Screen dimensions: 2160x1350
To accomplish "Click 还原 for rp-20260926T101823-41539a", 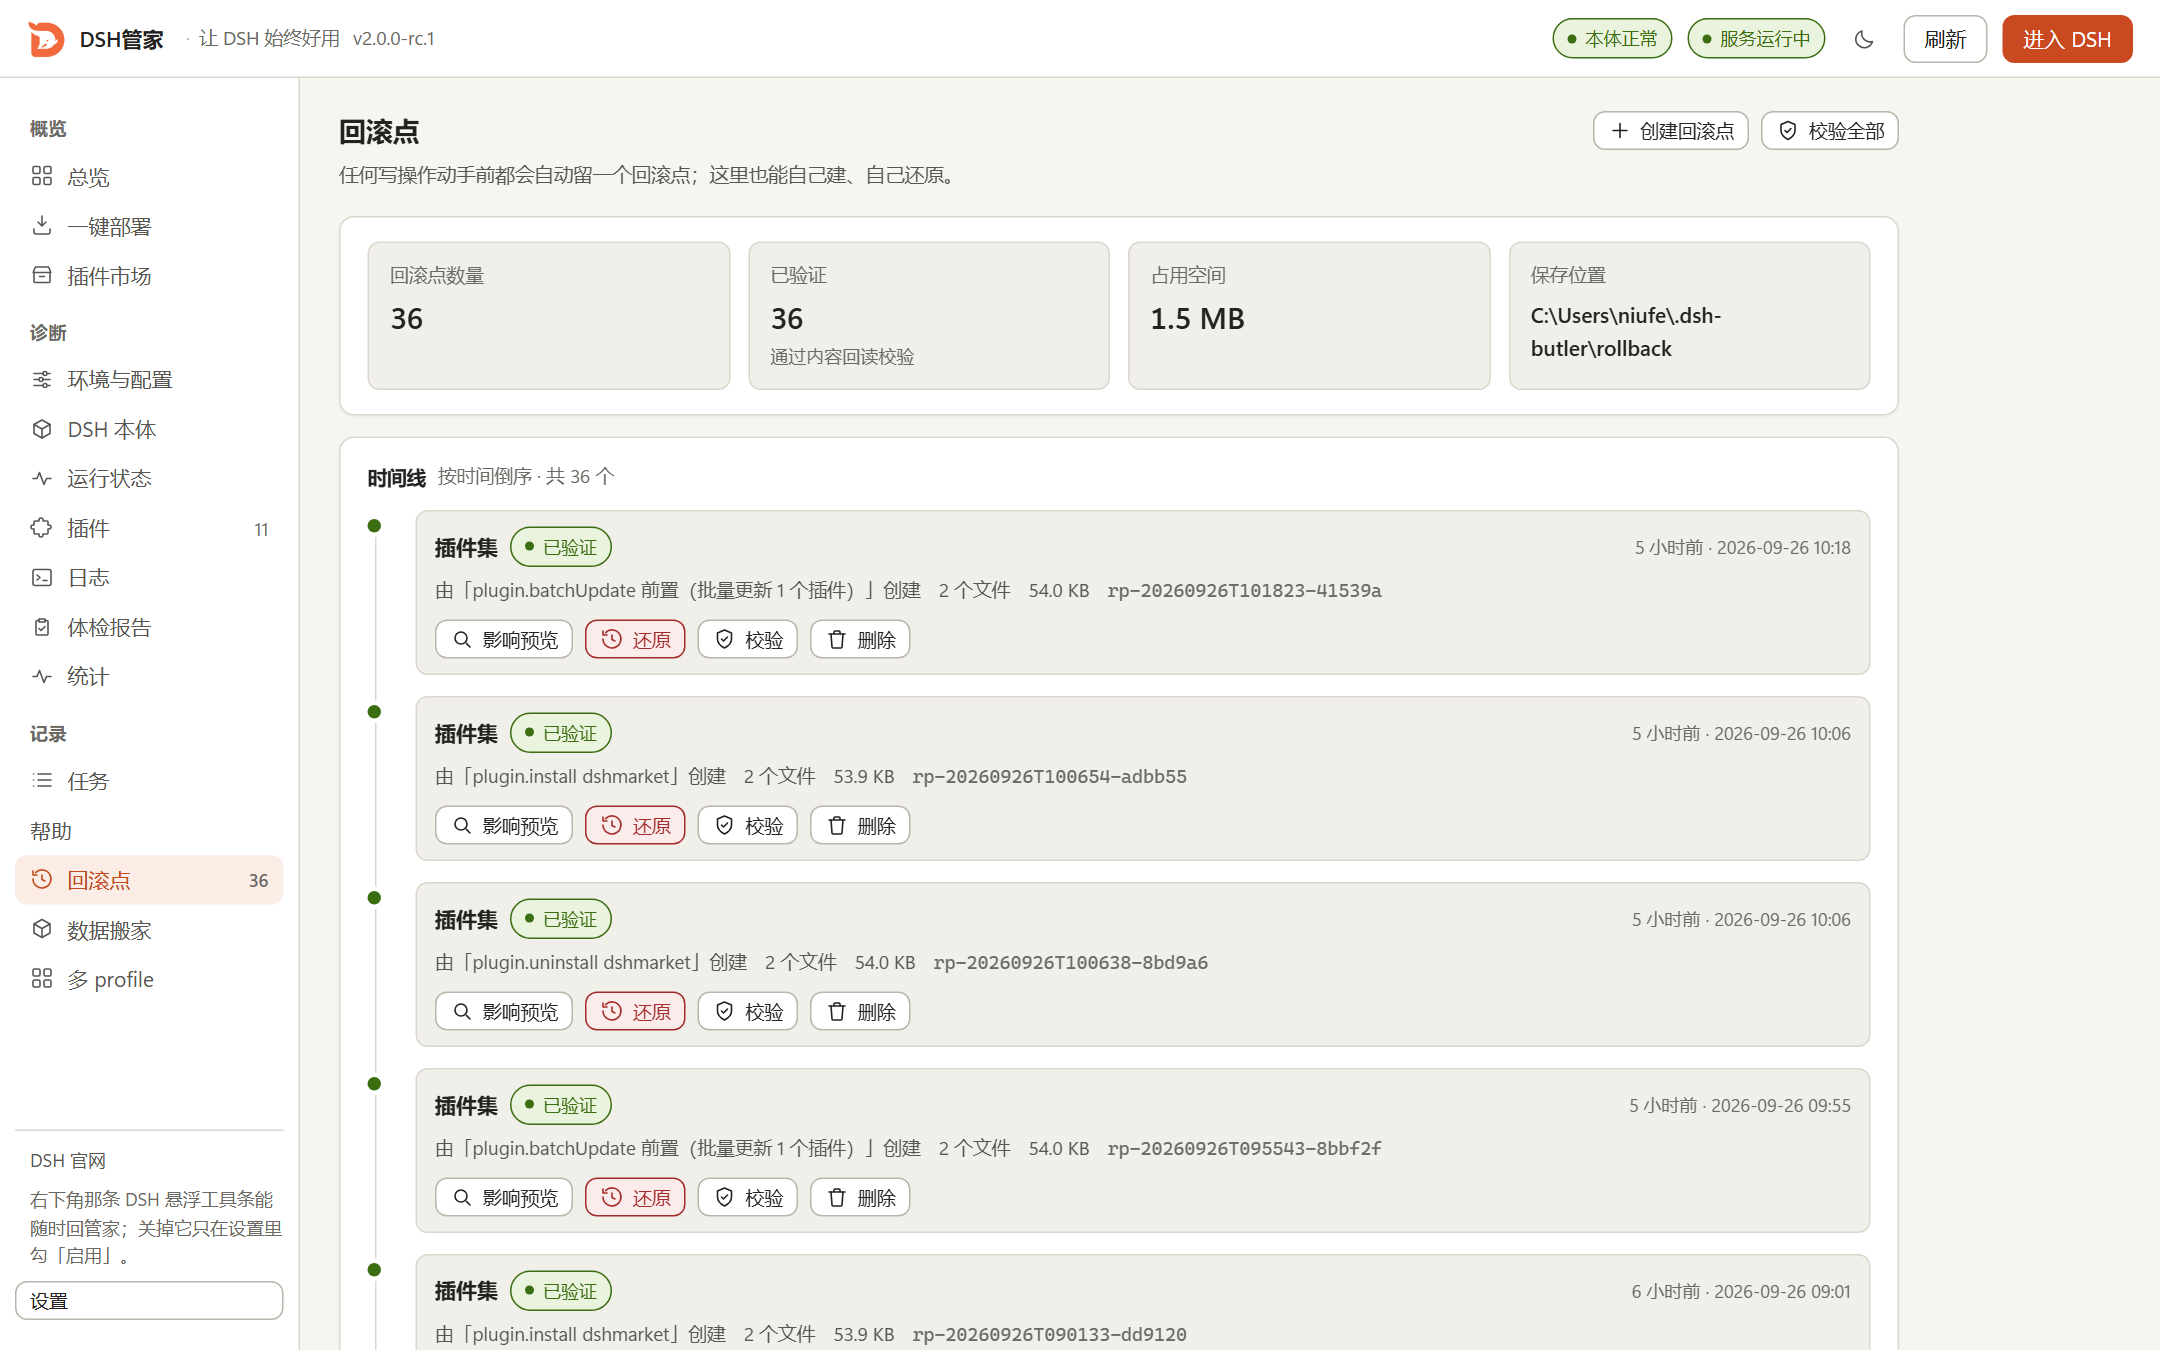I will (635, 639).
